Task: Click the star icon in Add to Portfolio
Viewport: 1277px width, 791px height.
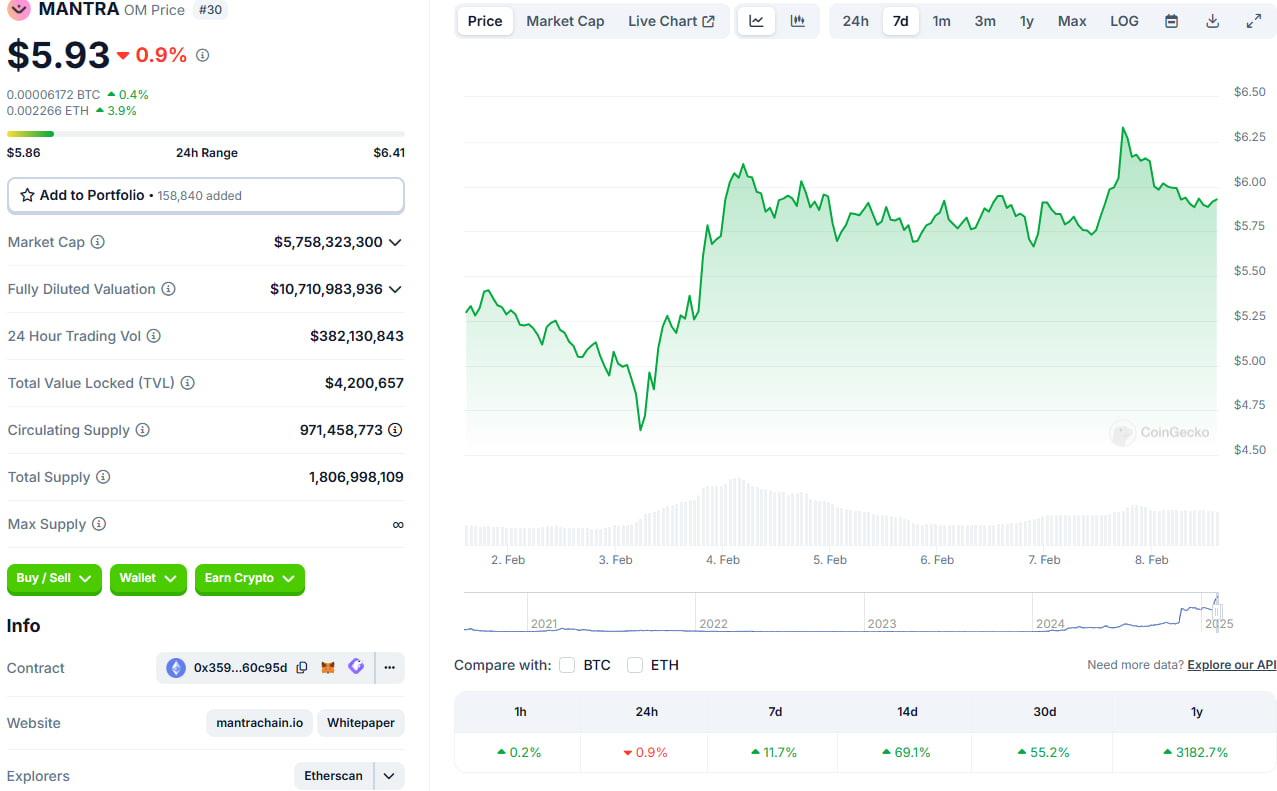Action: click(x=27, y=195)
